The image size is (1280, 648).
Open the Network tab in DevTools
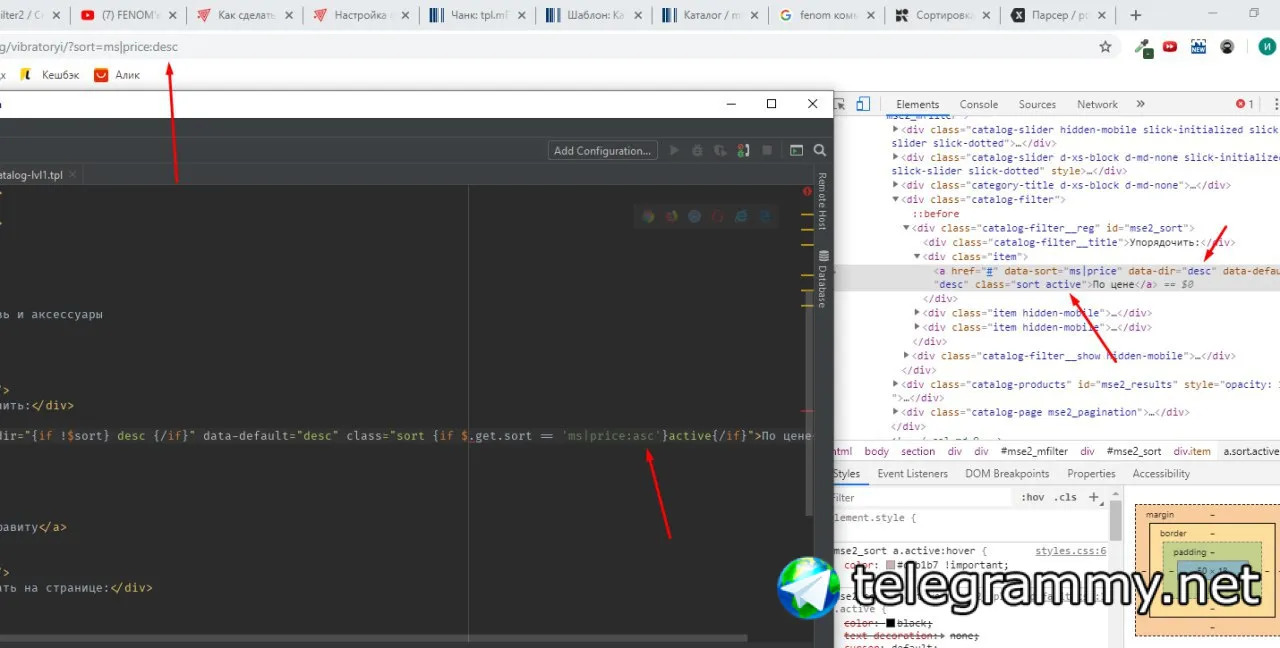pos(1097,104)
